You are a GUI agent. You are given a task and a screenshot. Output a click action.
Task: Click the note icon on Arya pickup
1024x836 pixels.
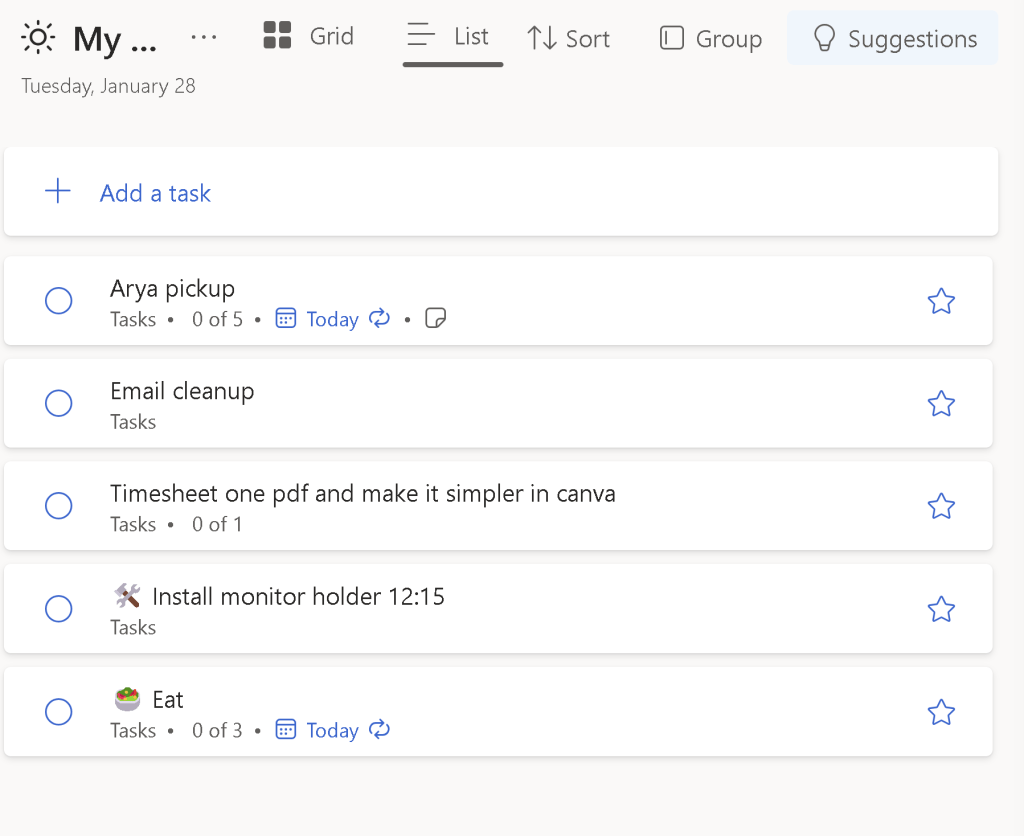pyautogui.click(x=435, y=318)
